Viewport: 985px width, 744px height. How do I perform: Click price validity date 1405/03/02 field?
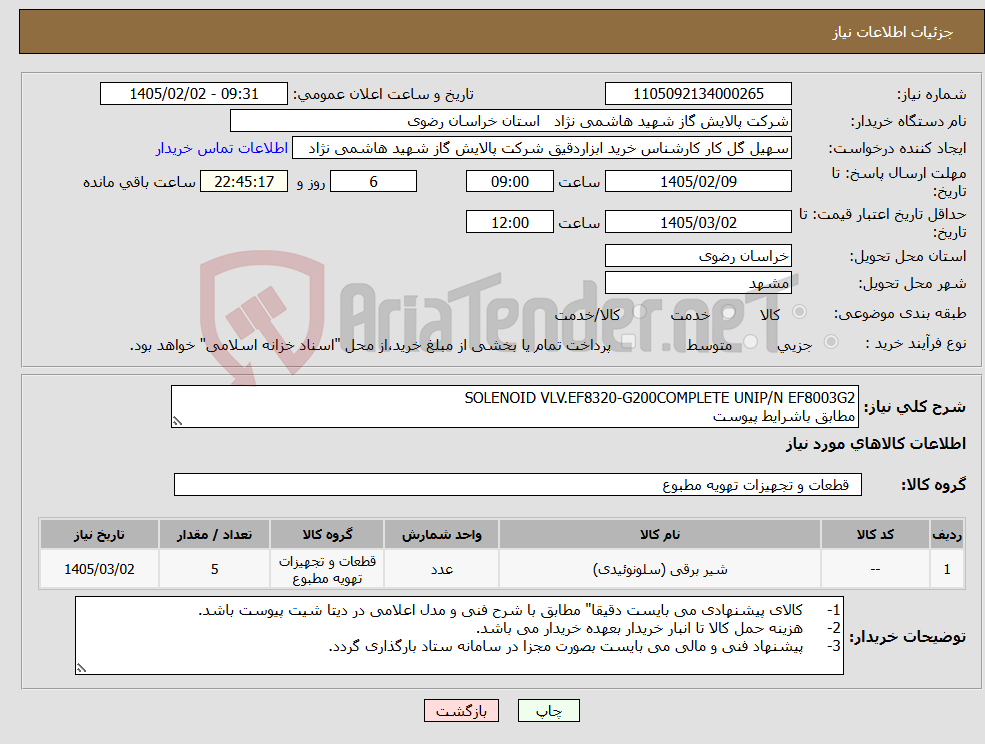tap(698, 222)
